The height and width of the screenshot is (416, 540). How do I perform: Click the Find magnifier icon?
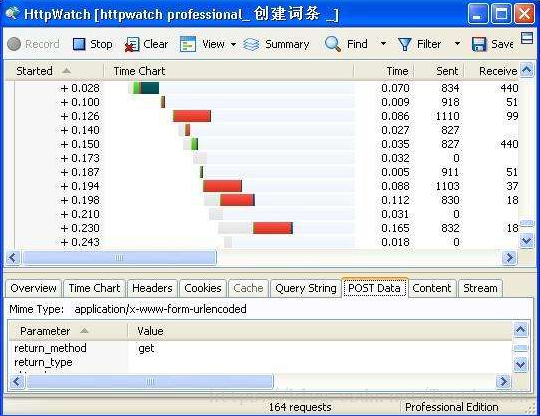click(333, 44)
